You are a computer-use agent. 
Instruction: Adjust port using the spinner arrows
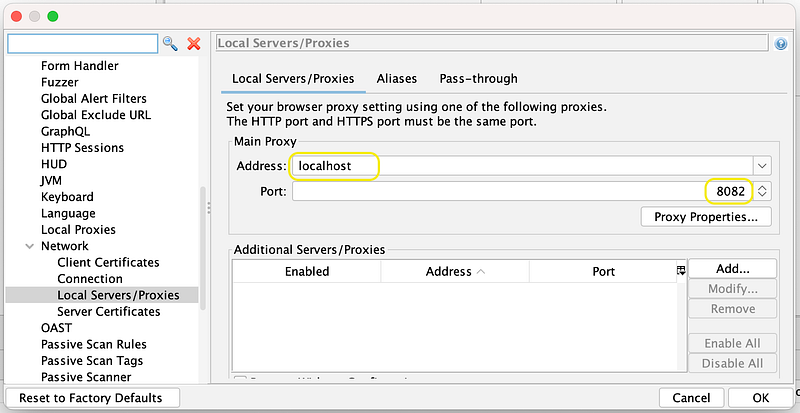(x=762, y=192)
